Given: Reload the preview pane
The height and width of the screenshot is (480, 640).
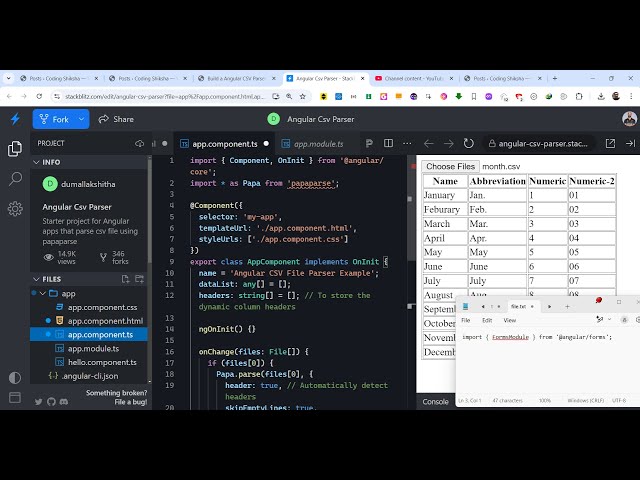Looking at the screenshot, I should pos(470,144).
